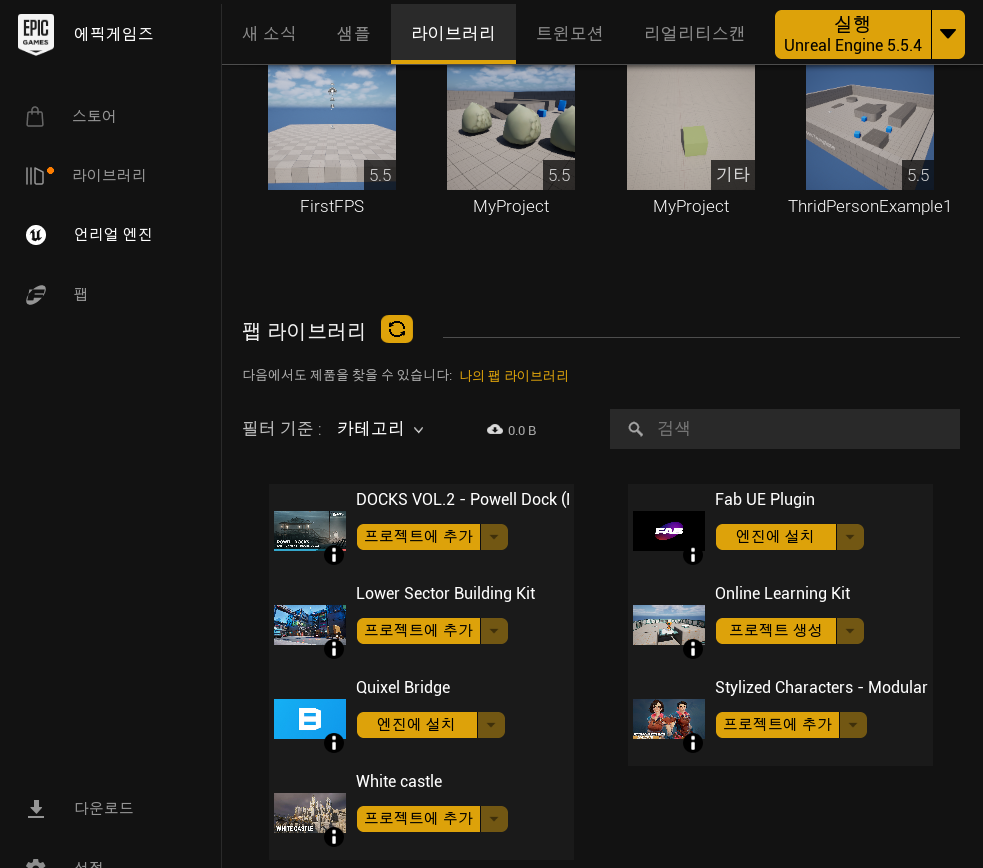Expand options for DOCKS VOL.2 button
Screen dimensions: 983x868
[x=495, y=537]
